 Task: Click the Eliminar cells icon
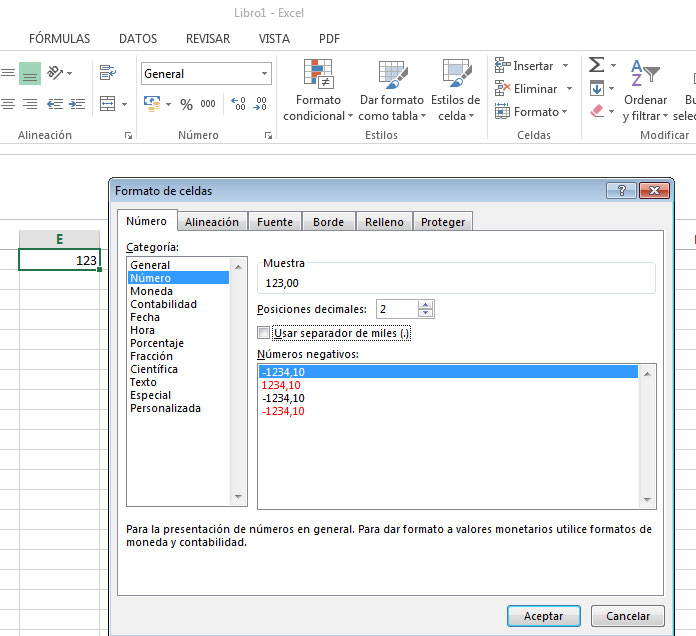click(502, 88)
